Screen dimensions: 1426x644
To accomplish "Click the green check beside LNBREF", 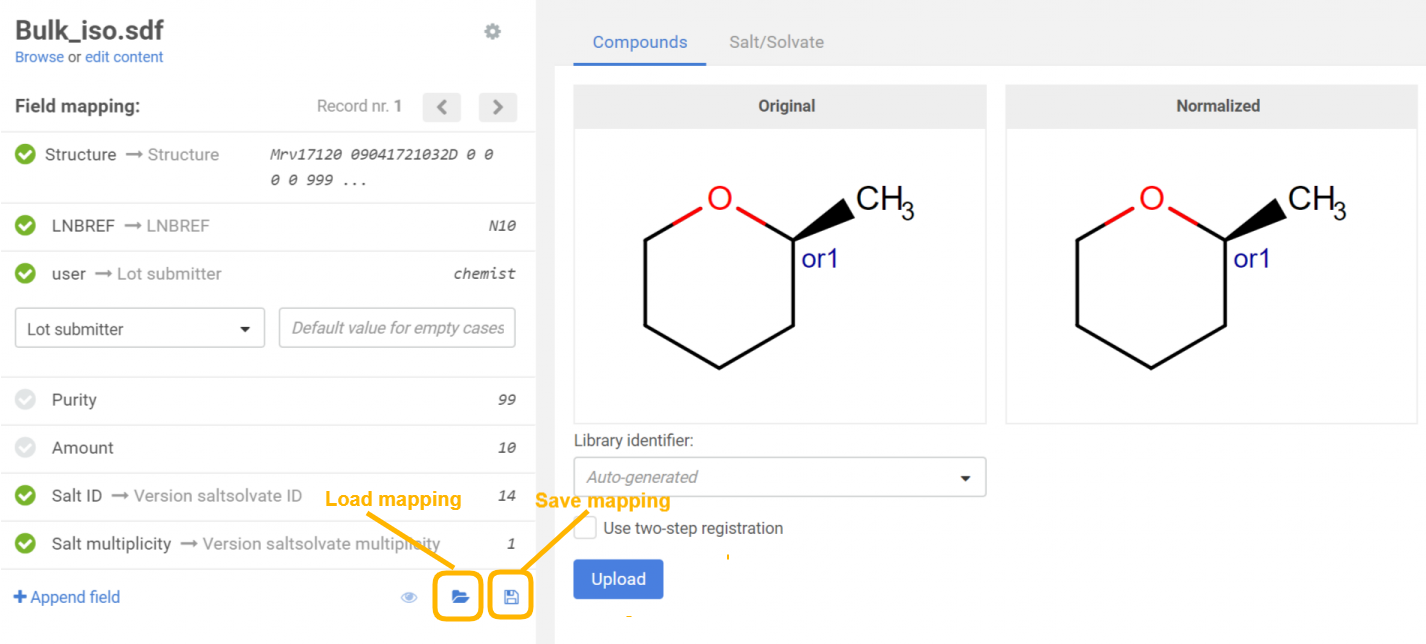I will click(26, 226).
